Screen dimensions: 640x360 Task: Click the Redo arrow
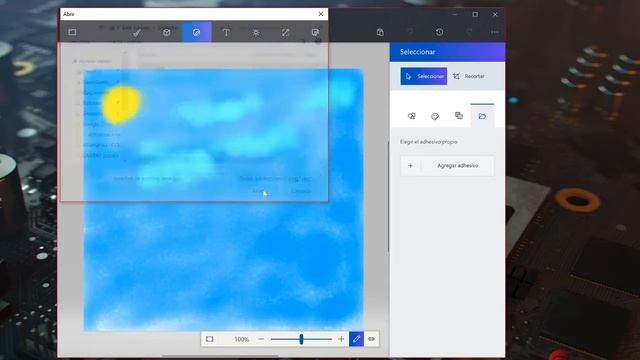click(469, 32)
